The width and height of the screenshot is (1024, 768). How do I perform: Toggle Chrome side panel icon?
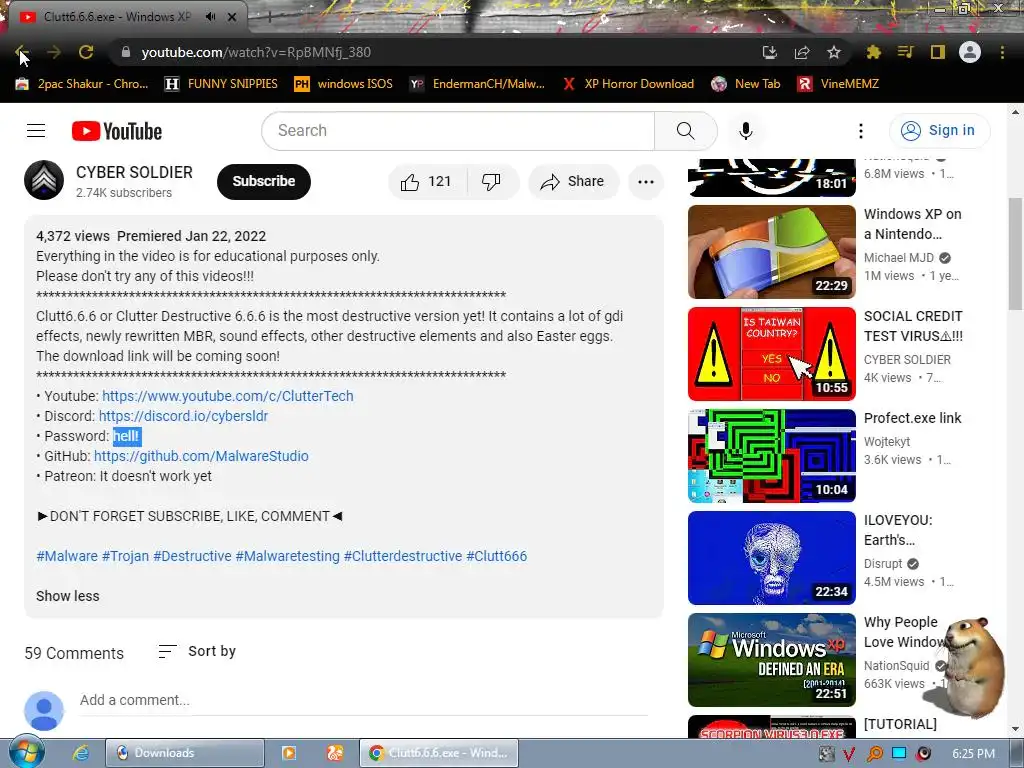click(x=938, y=52)
